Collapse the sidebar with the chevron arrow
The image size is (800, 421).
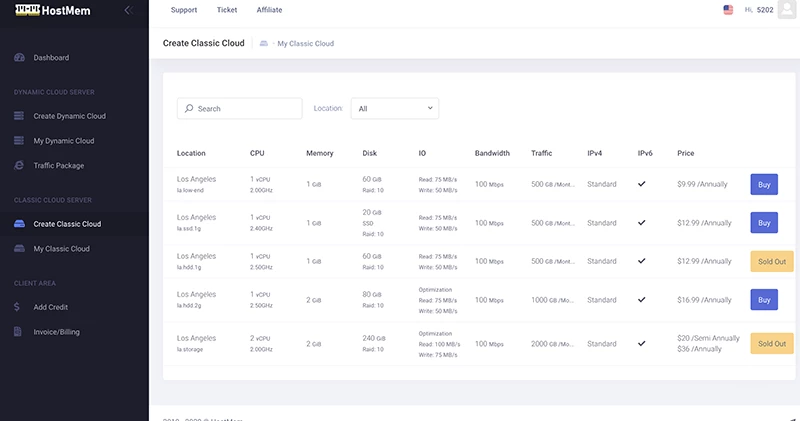pos(127,10)
